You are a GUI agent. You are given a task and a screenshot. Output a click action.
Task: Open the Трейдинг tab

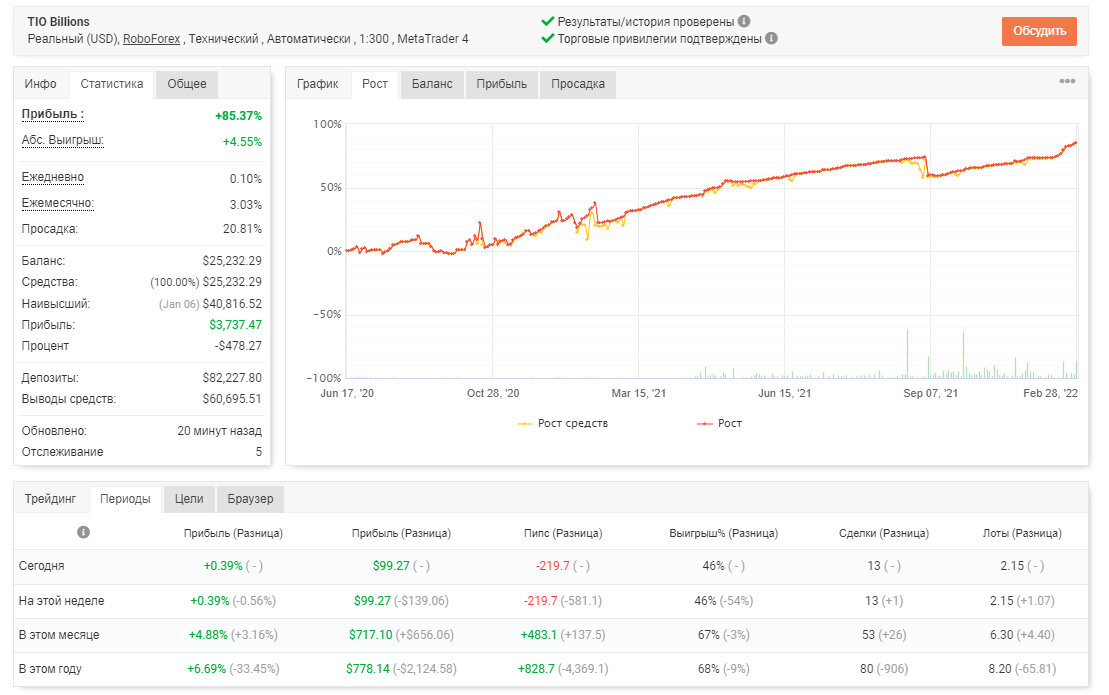(50, 499)
